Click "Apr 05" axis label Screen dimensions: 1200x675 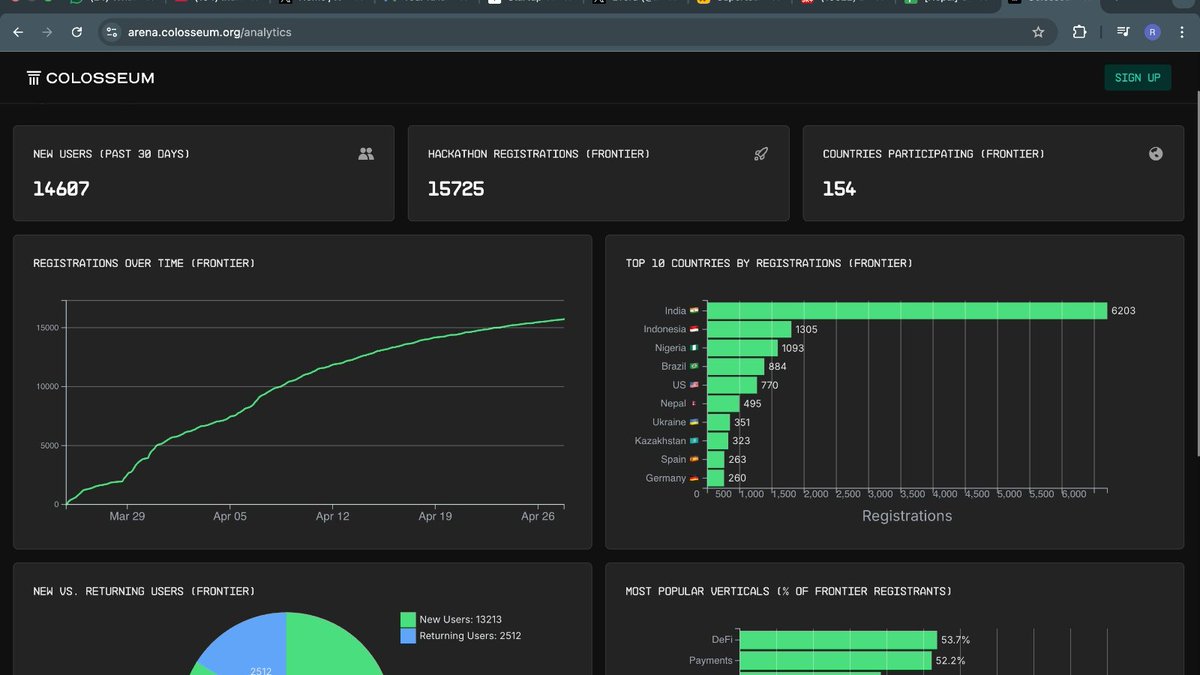pyautogui.click(x=230, y=517)
